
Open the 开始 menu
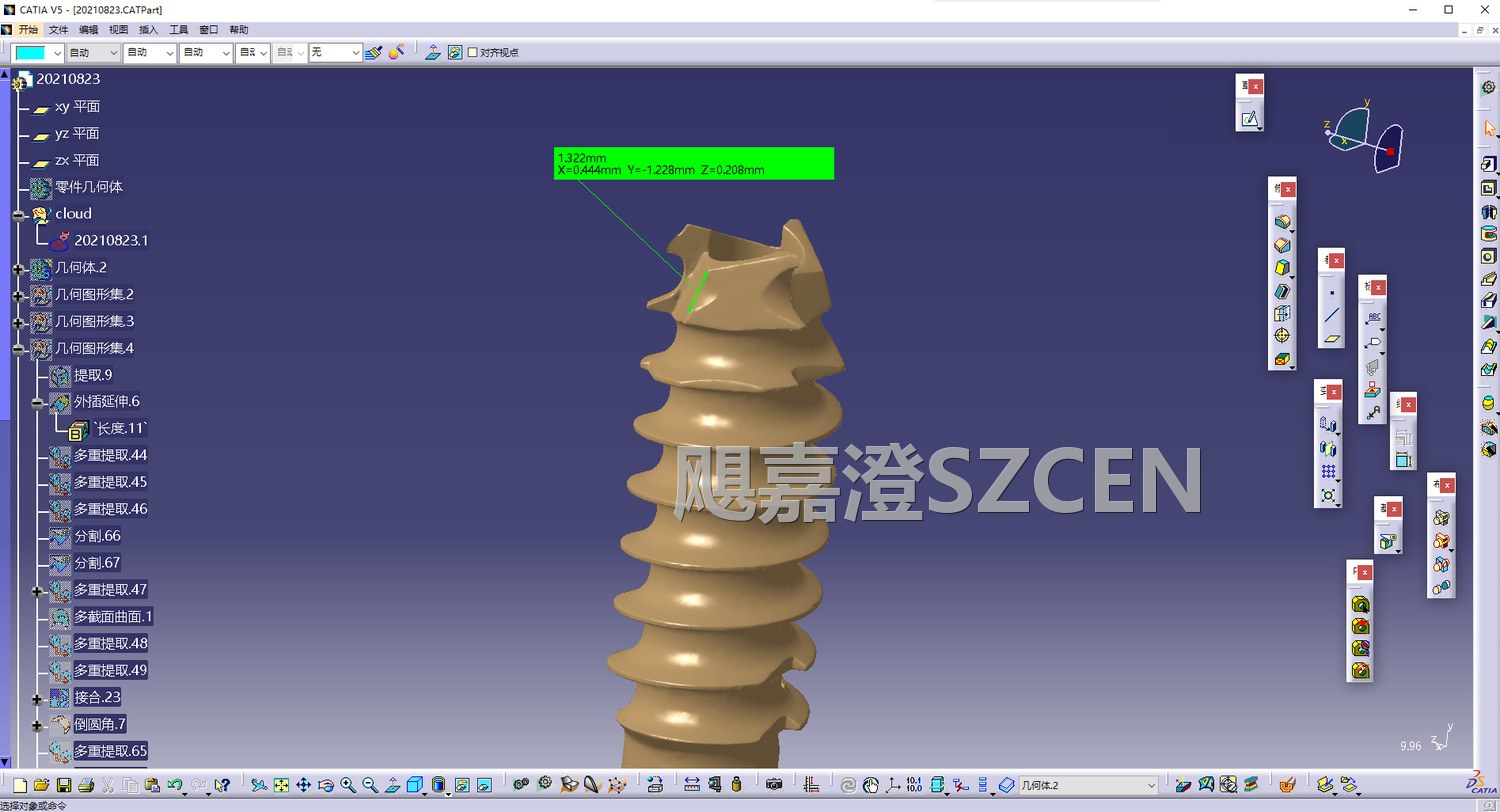tap(28, 29)
